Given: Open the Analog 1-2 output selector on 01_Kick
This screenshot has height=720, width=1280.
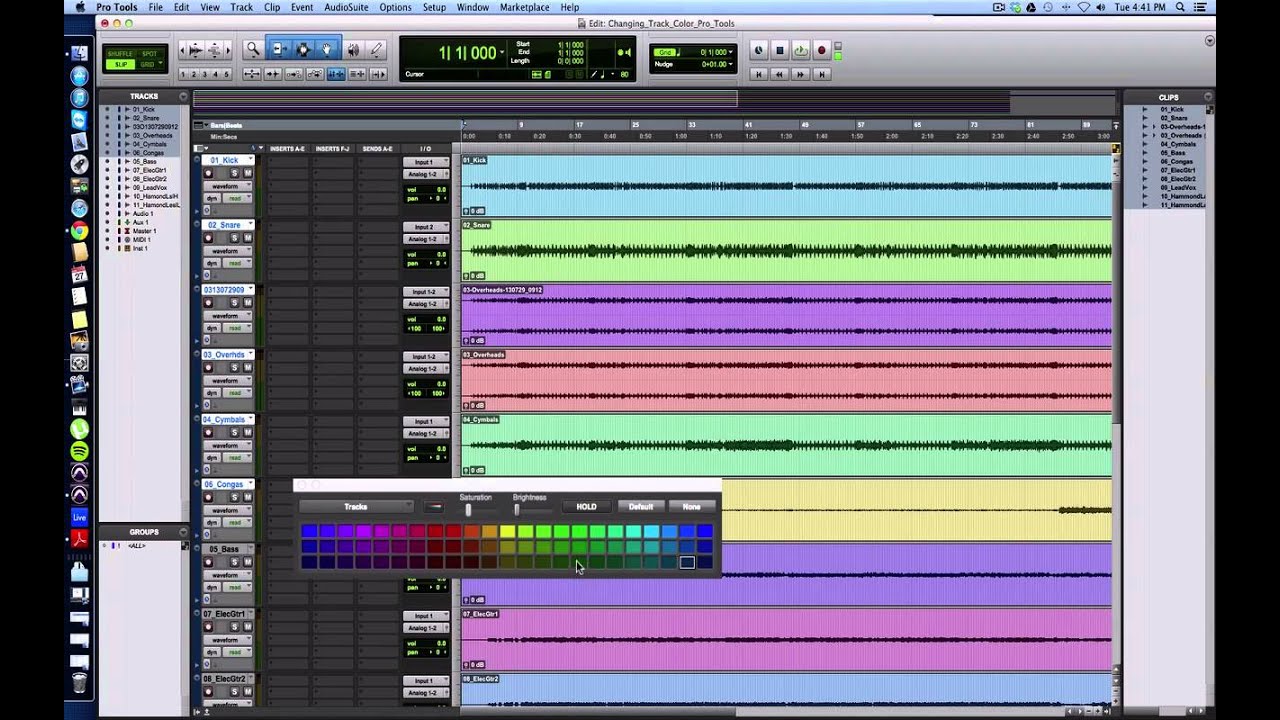Looking at the screenshot, I should (425, 174).
